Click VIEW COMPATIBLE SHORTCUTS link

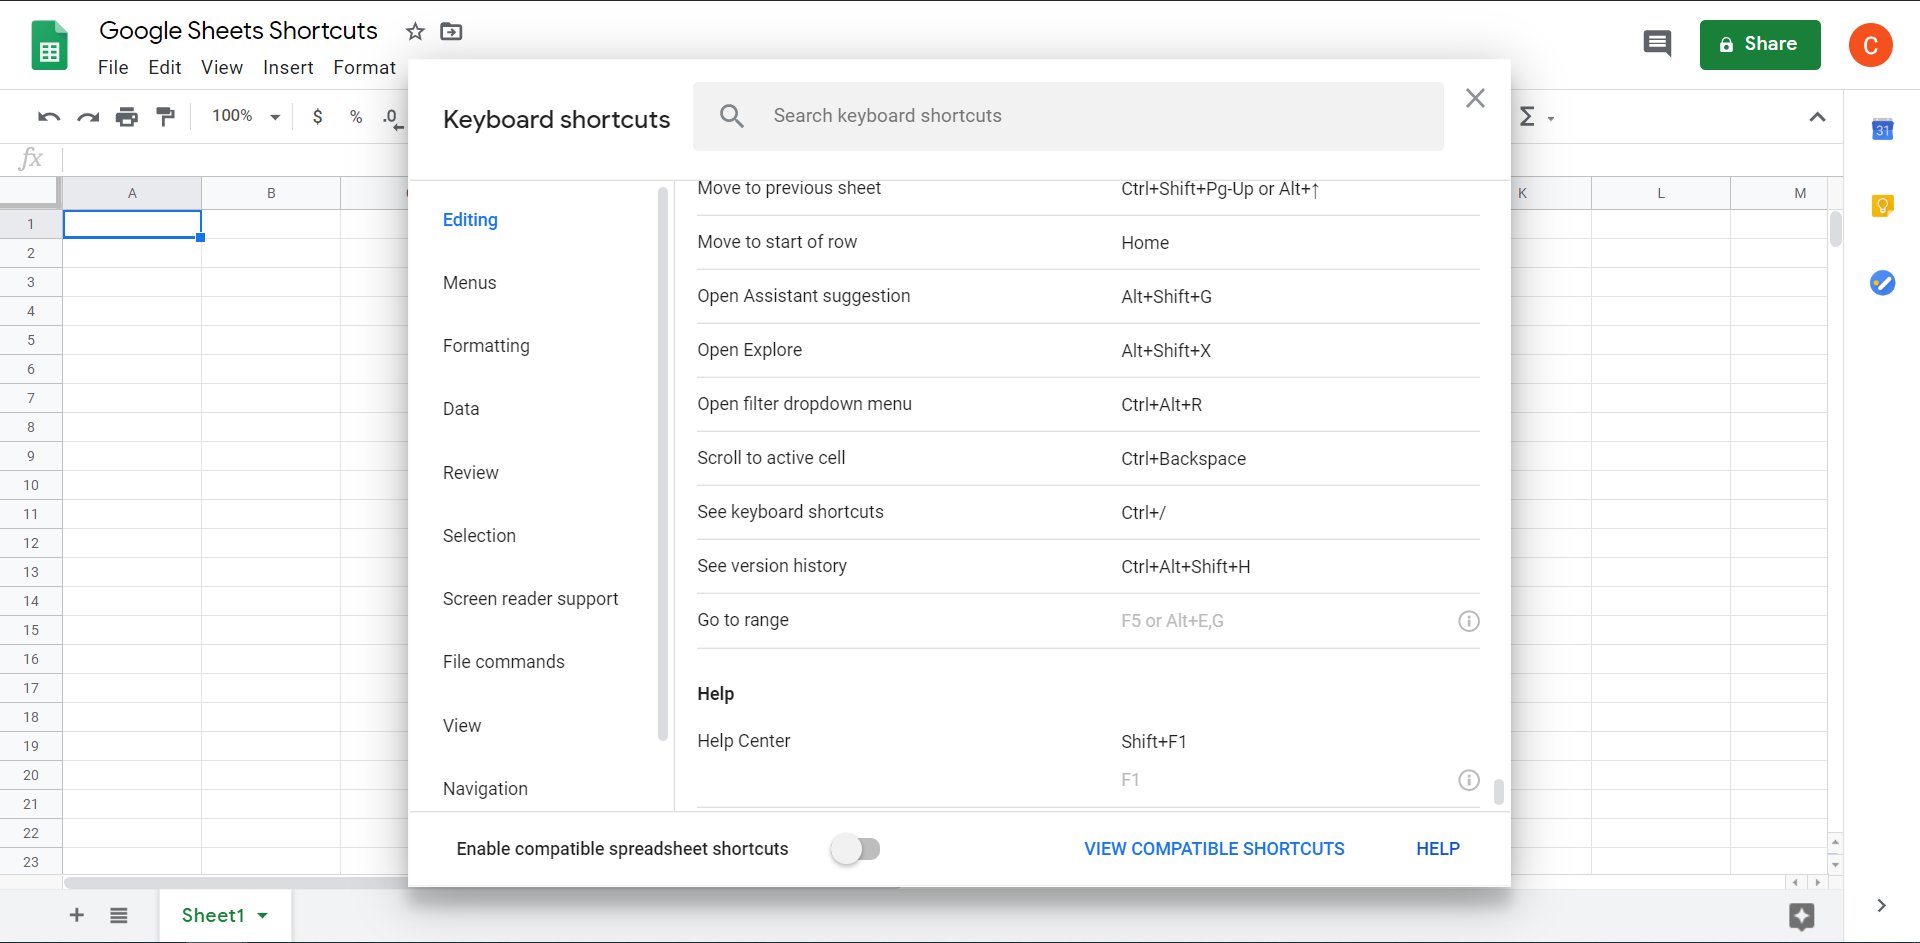click(x=1214, y=849)
